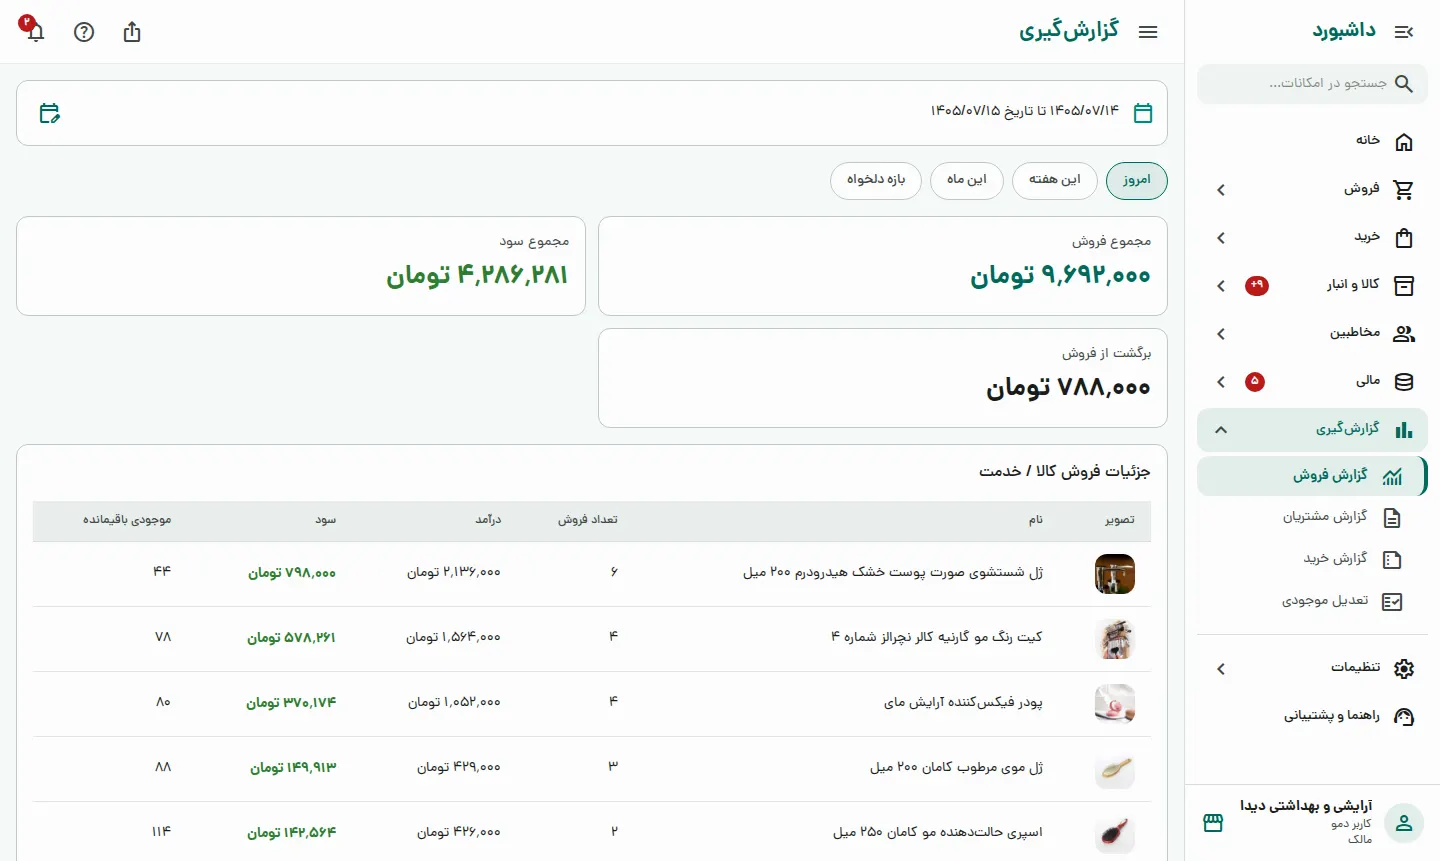The height and width of the screenshot is (861, 1440).
Task: Click the thumbnail of ژل شستشوی صورت product
Action: (x=1115, y=574)
